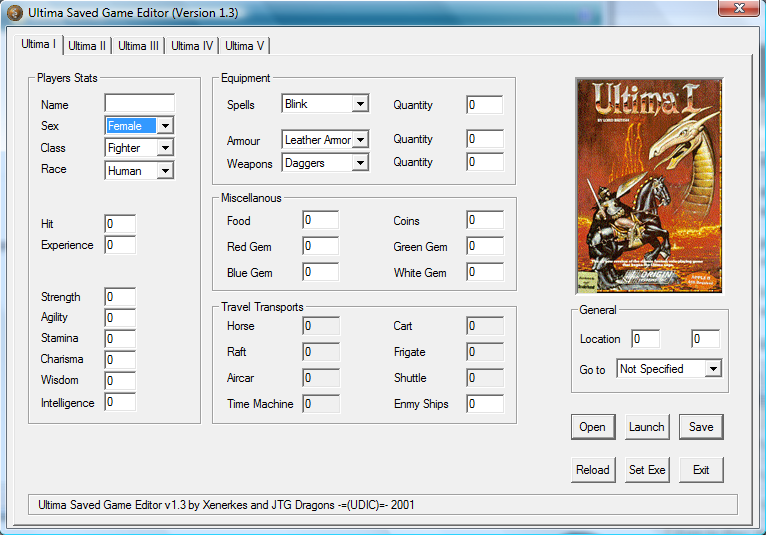This screenshot has width=766, height=535.
Task: Open the Class dropdown list
Action: (x=165, y=148)
